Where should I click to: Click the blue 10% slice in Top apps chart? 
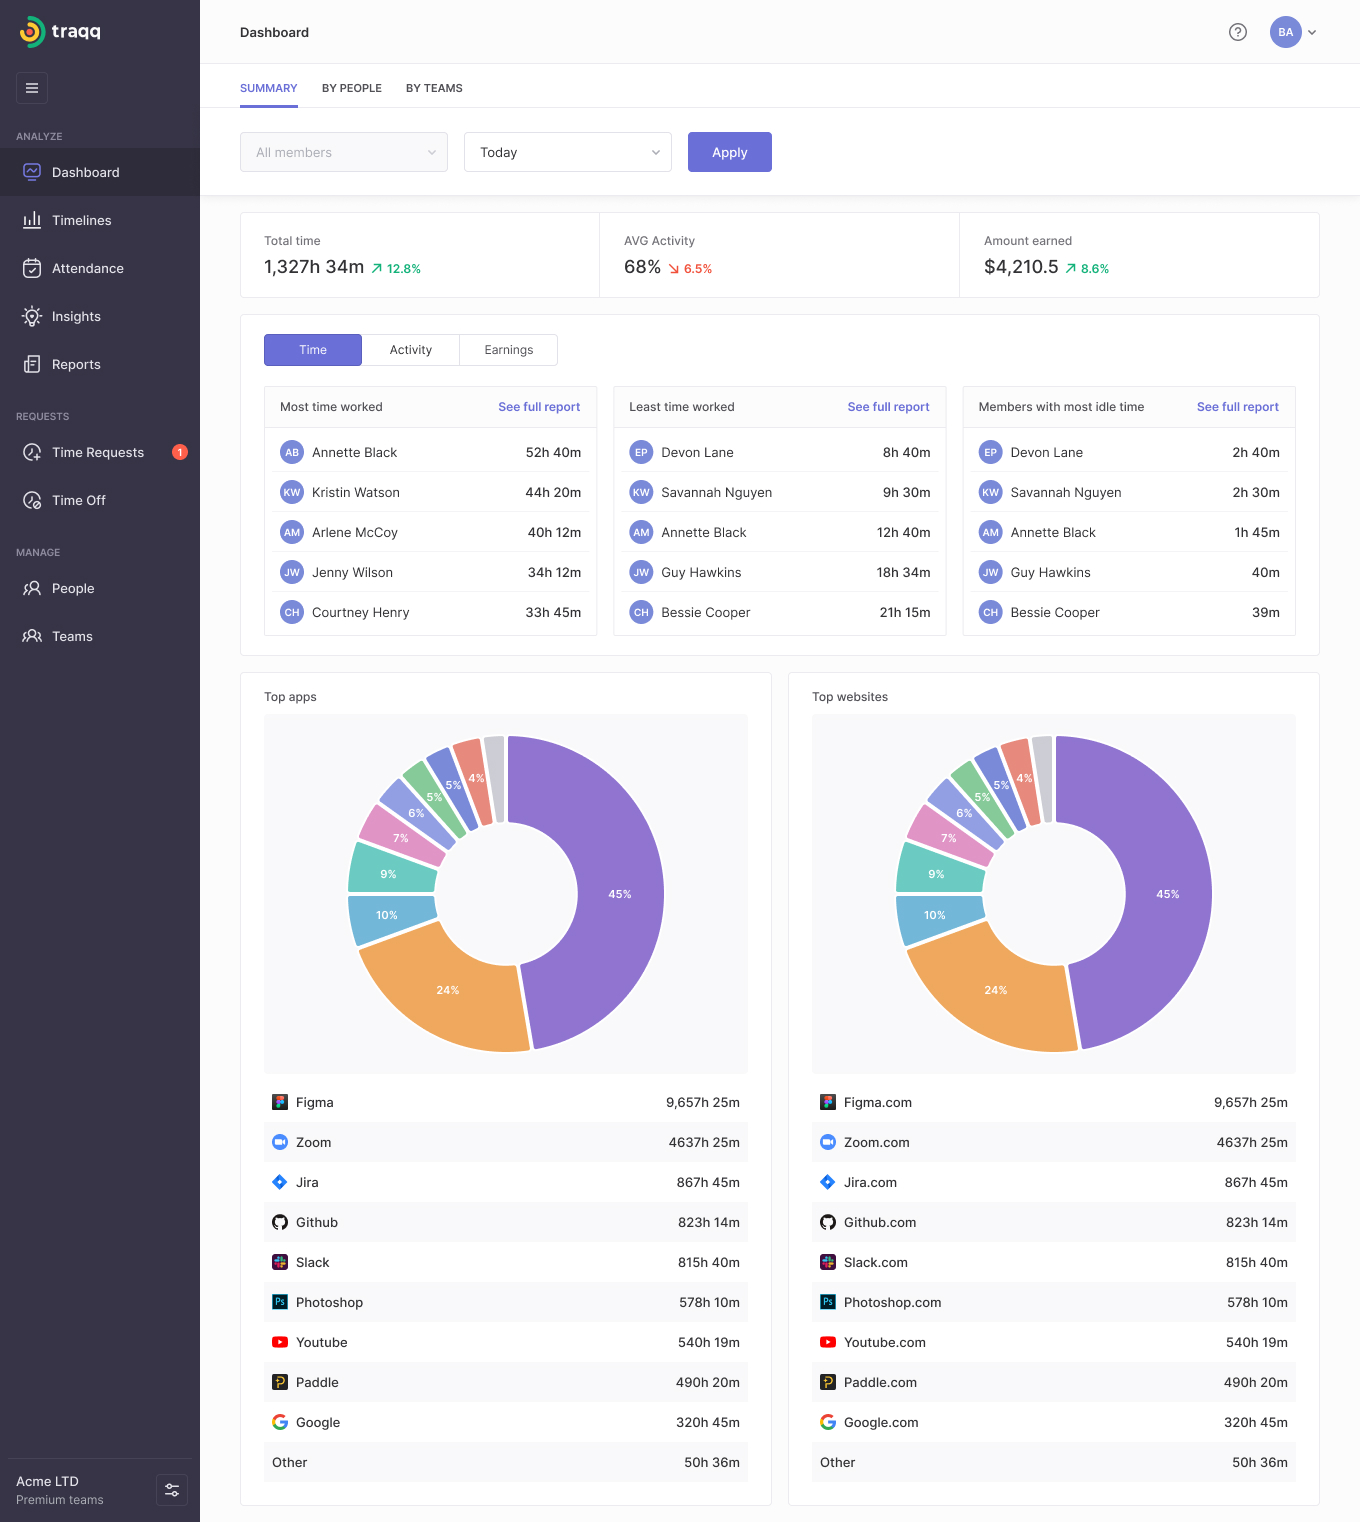390,918
